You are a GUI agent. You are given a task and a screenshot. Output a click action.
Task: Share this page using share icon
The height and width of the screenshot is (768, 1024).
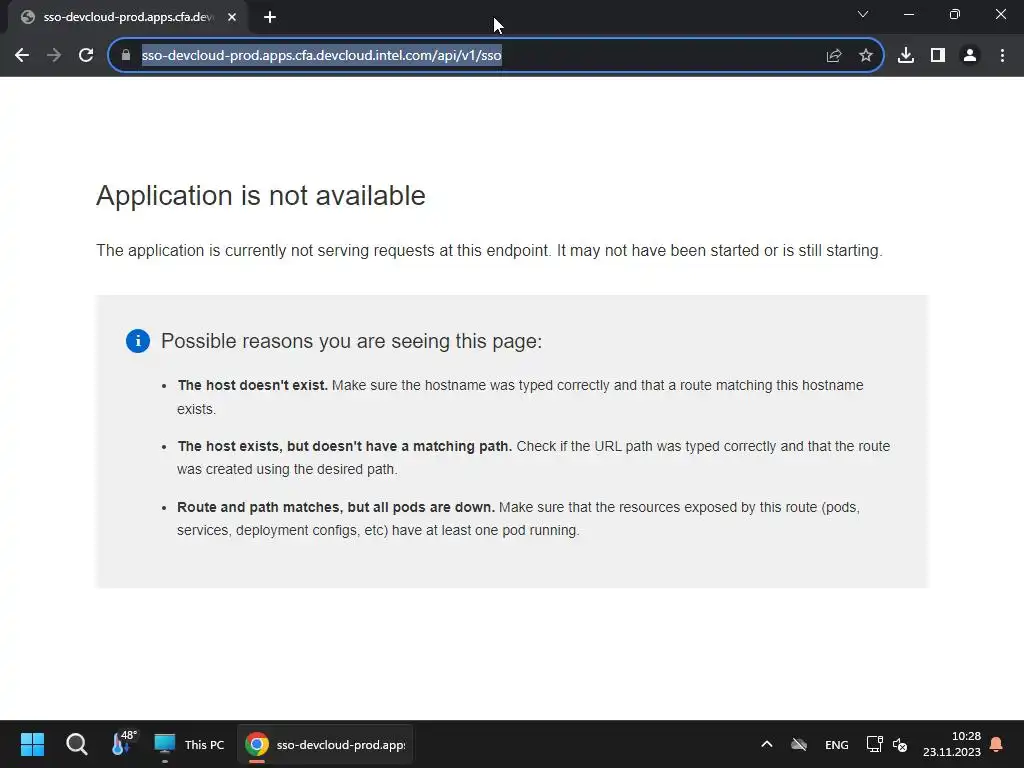click(x=834, y=56)
